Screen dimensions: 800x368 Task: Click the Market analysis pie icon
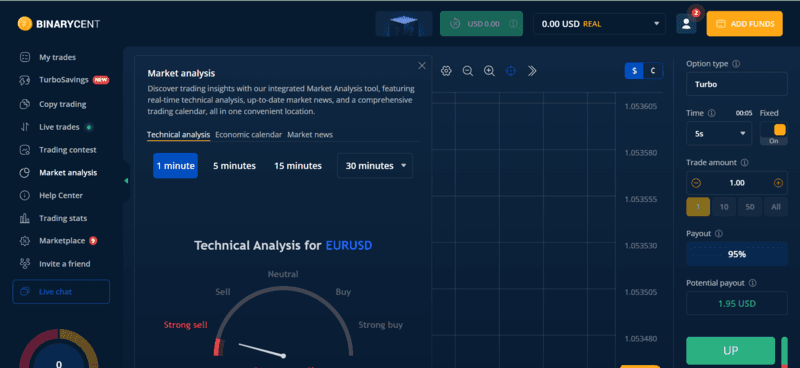24,173
